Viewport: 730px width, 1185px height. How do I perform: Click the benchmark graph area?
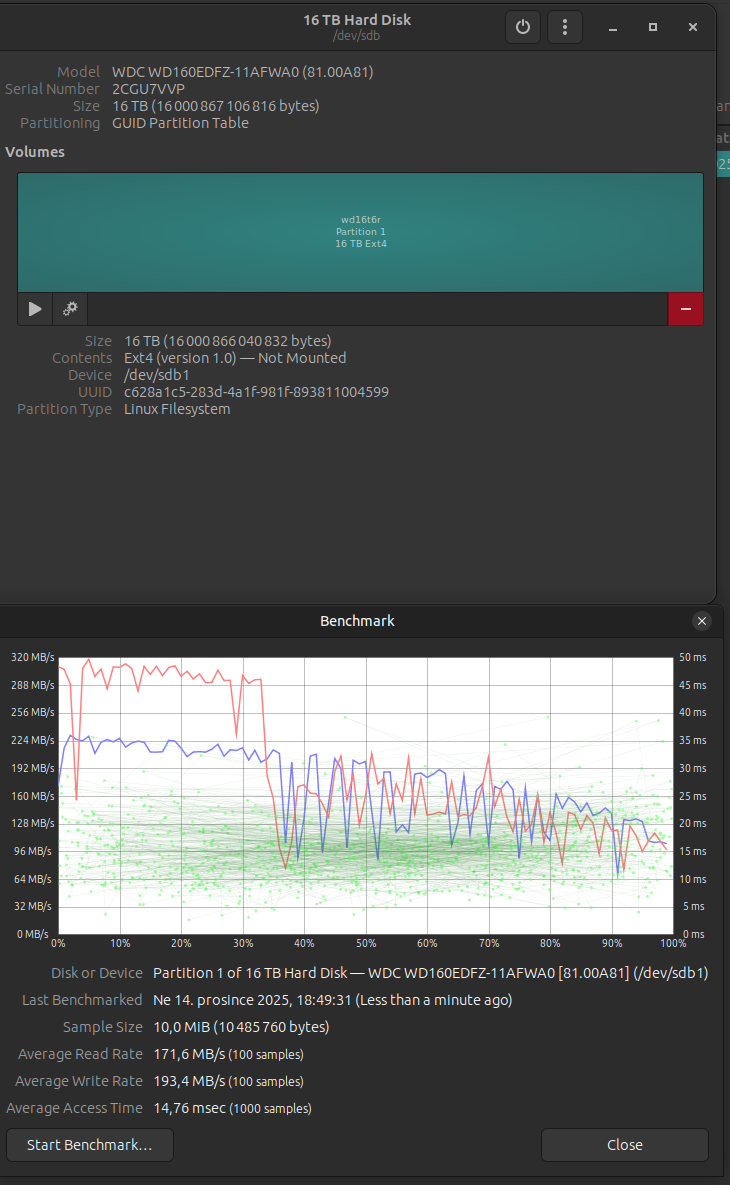(x=366, y=796)
